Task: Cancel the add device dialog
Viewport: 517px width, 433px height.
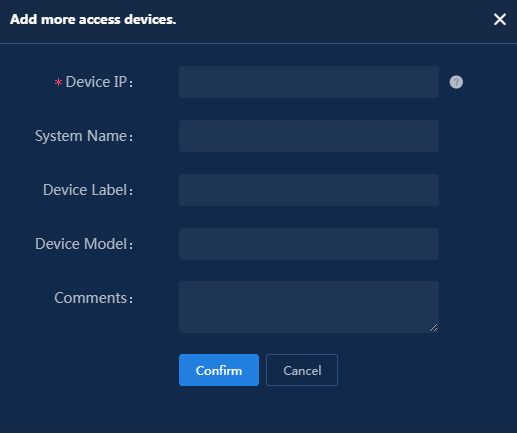Action: click(x=302, y=370)
